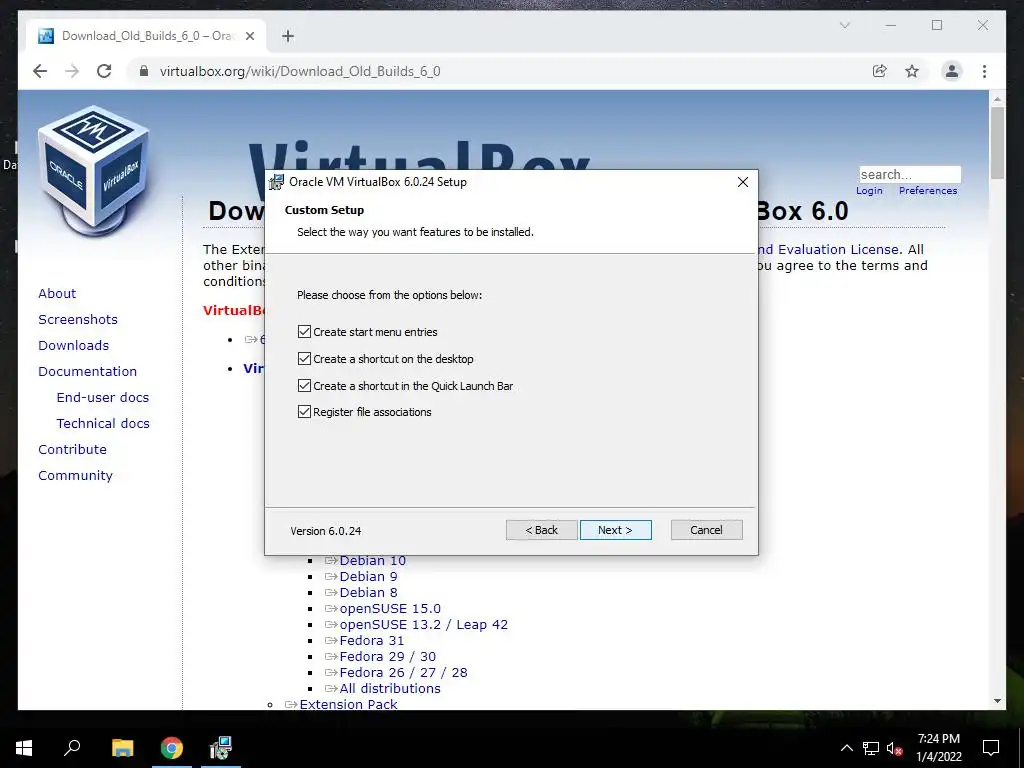Viewport: 1024px width, 768px height.
Task: Switch to Chrome in the taskbar
Action: [172, 748]
